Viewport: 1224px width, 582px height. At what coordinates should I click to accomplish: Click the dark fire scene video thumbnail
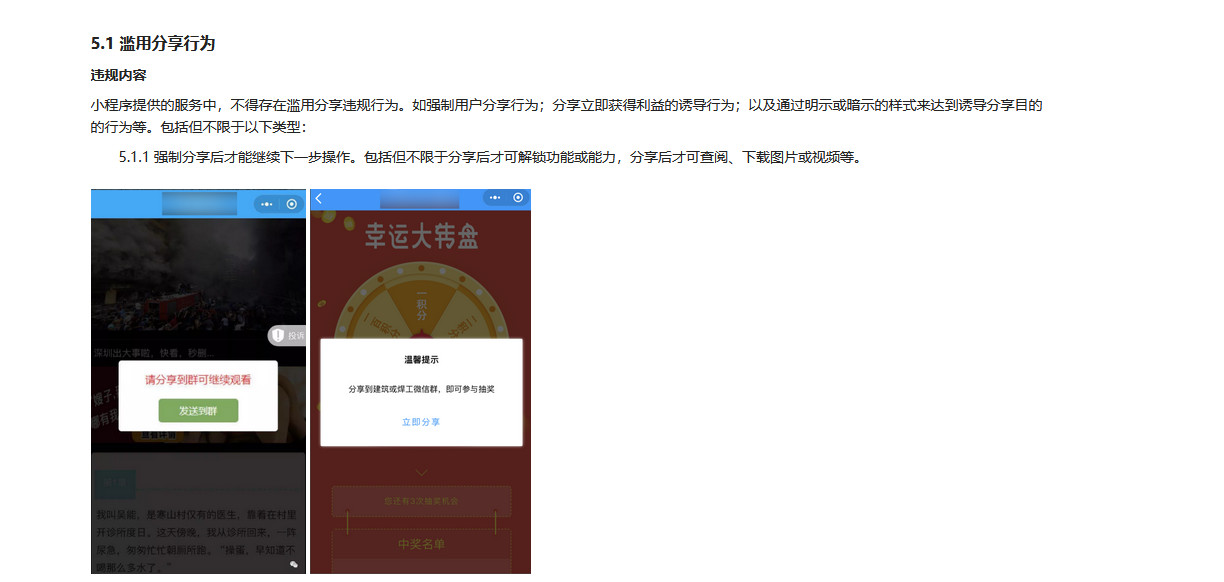[x=198, y=275]
